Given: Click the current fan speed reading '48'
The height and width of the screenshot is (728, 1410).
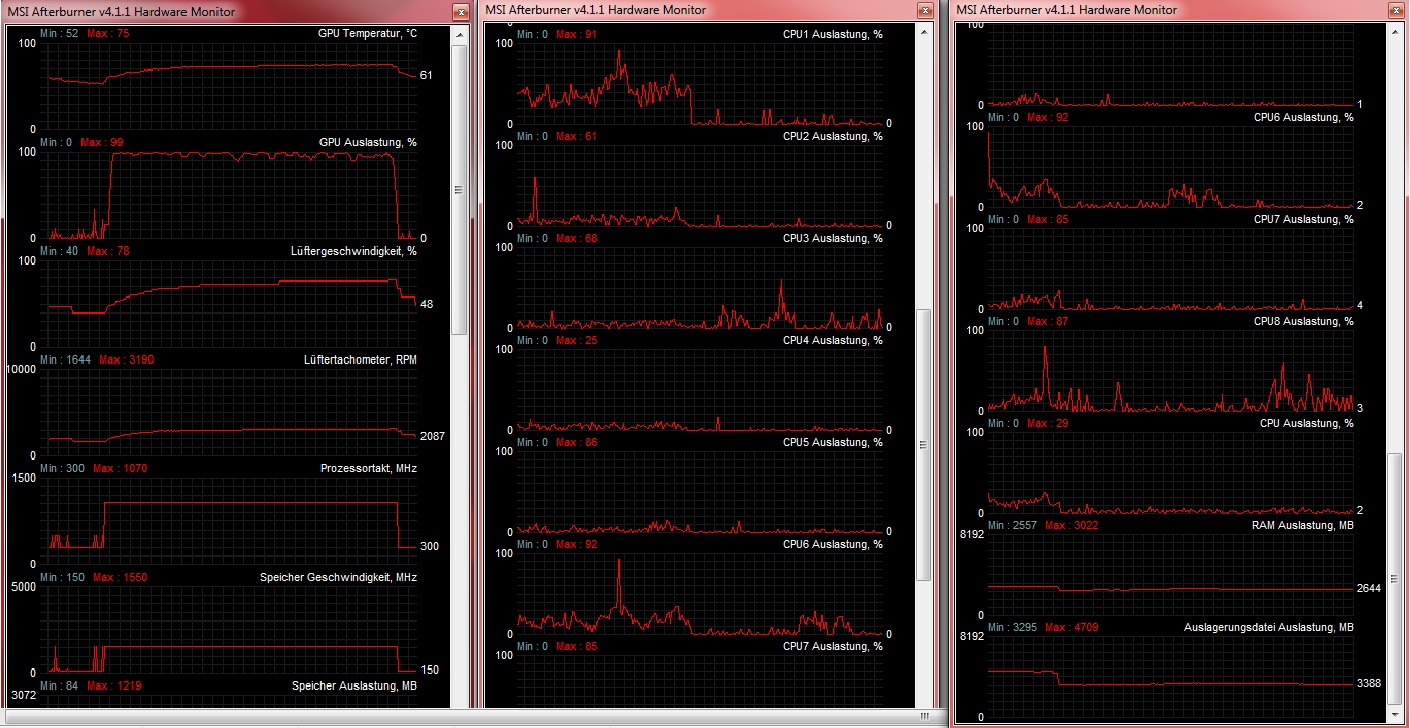Looking at the screenshot, I should tap(426, 305).
